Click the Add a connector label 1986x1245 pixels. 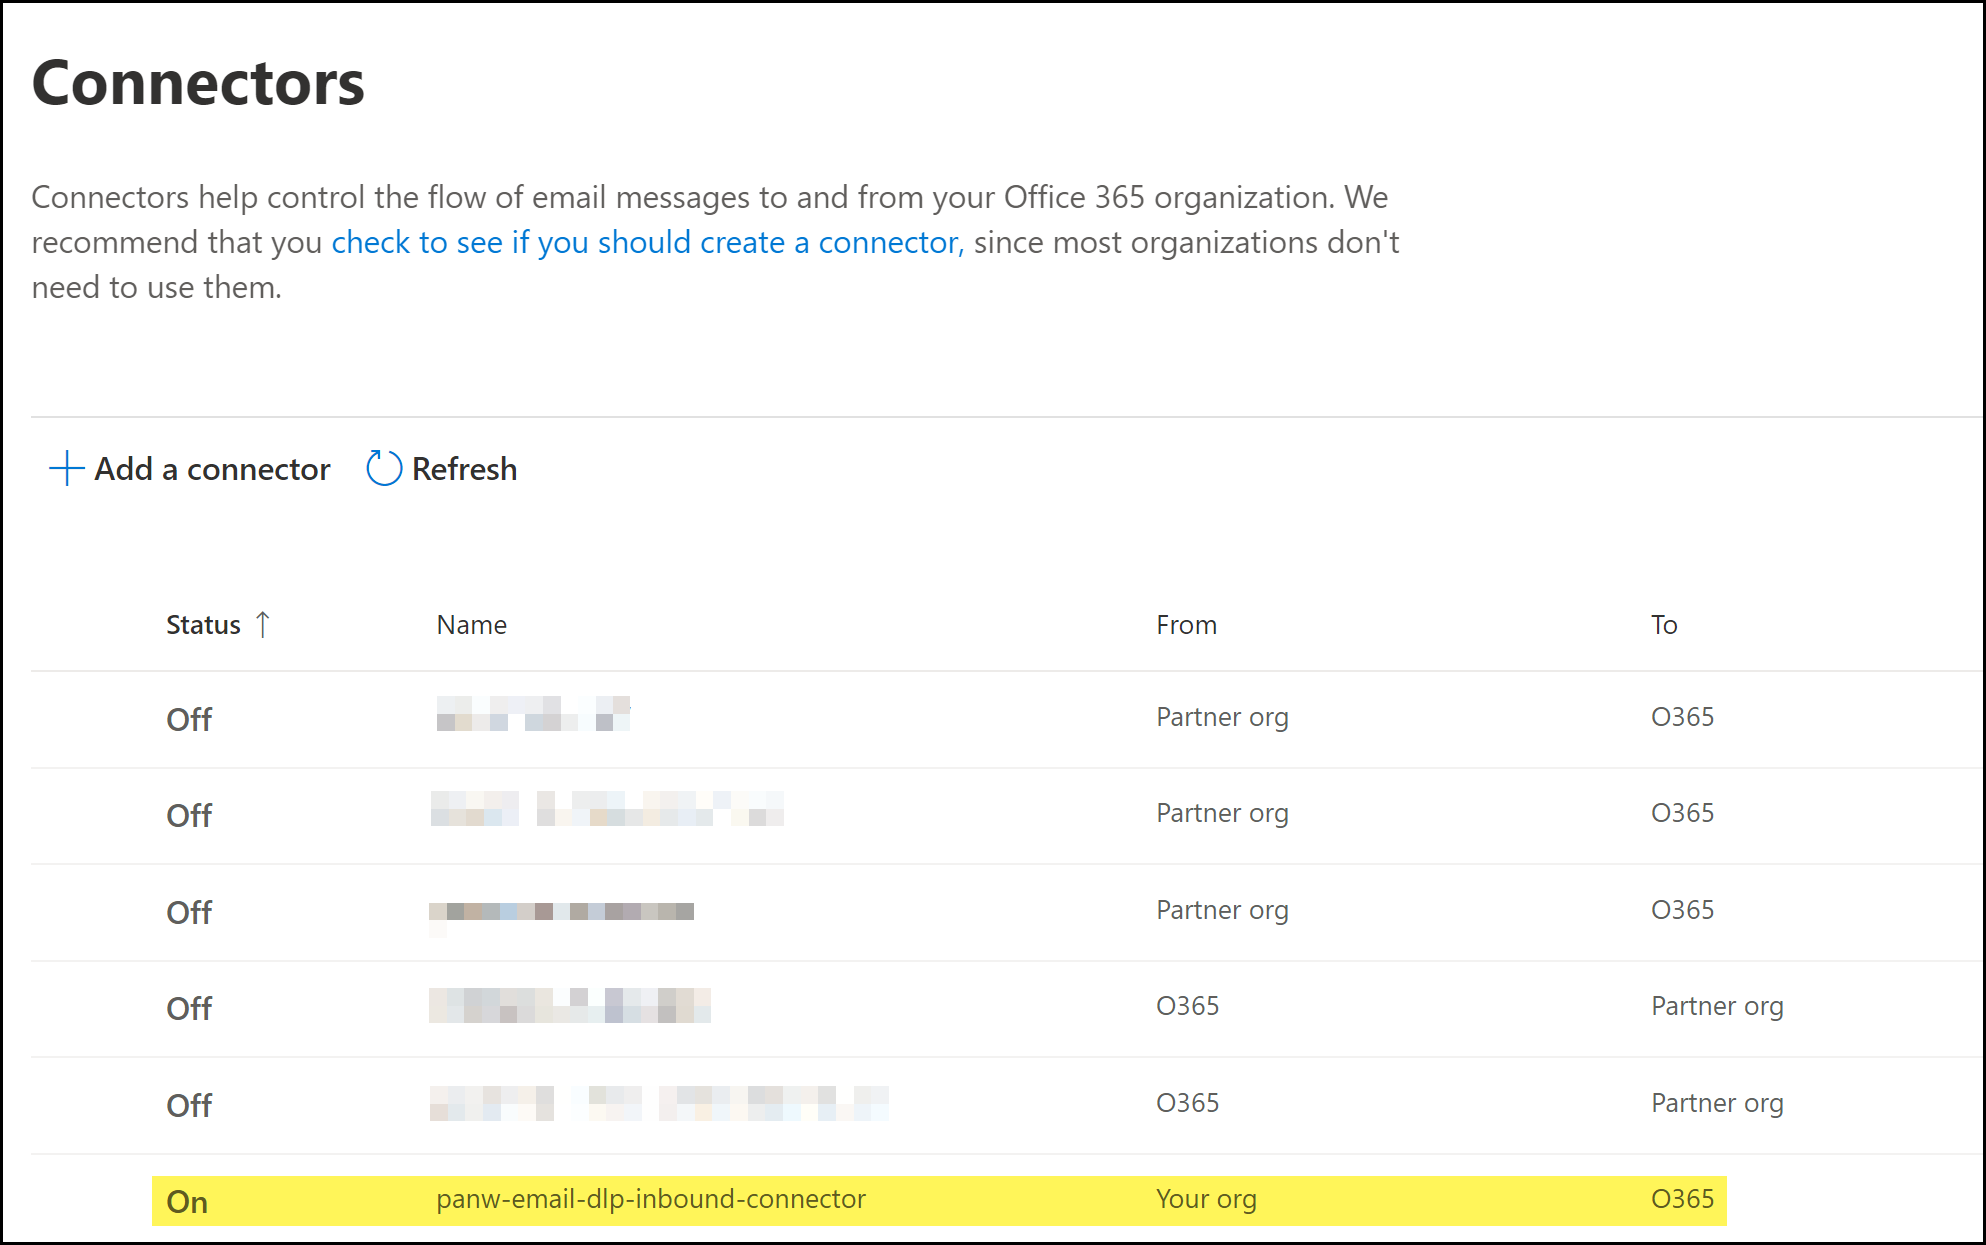pyautogui.click(x=212, y=469)
